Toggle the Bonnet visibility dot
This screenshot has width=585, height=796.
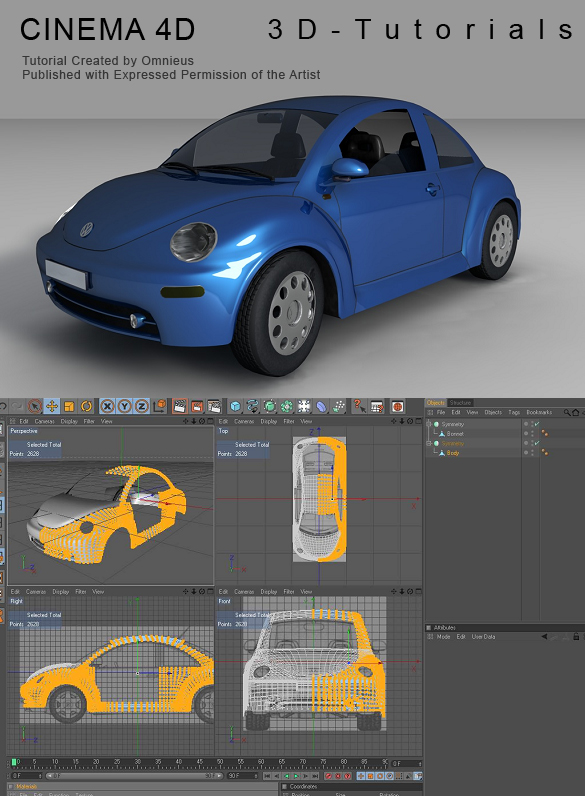(x=526, y=434)
